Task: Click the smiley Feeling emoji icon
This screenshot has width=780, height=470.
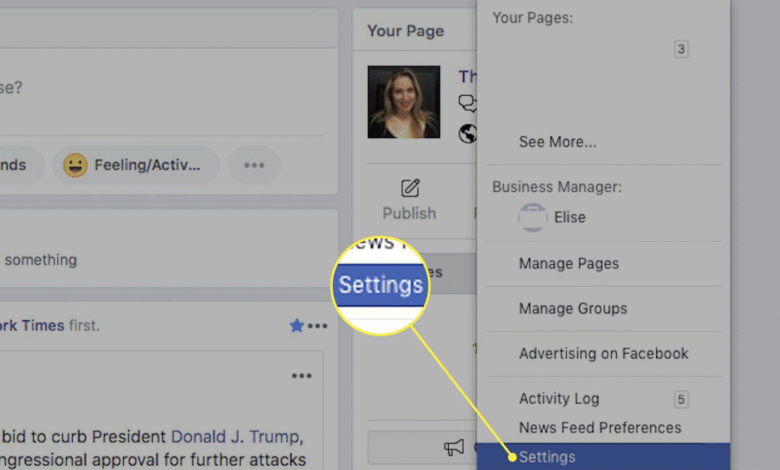Action: [76, 165]
